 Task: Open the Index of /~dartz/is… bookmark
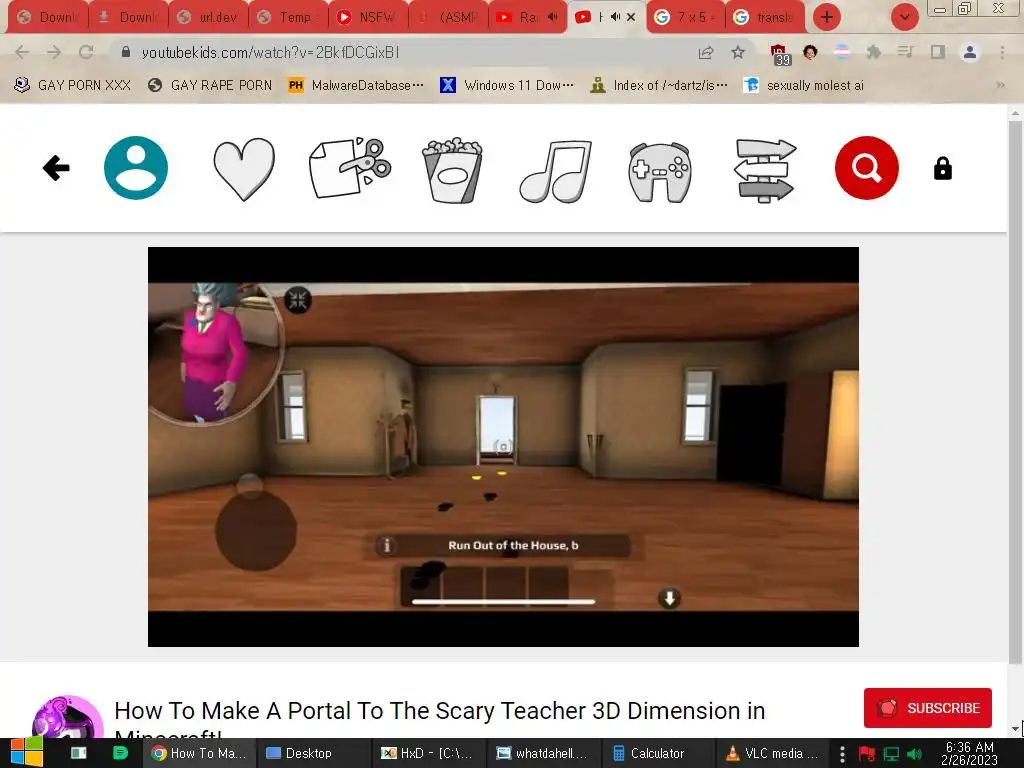point(658,86)
